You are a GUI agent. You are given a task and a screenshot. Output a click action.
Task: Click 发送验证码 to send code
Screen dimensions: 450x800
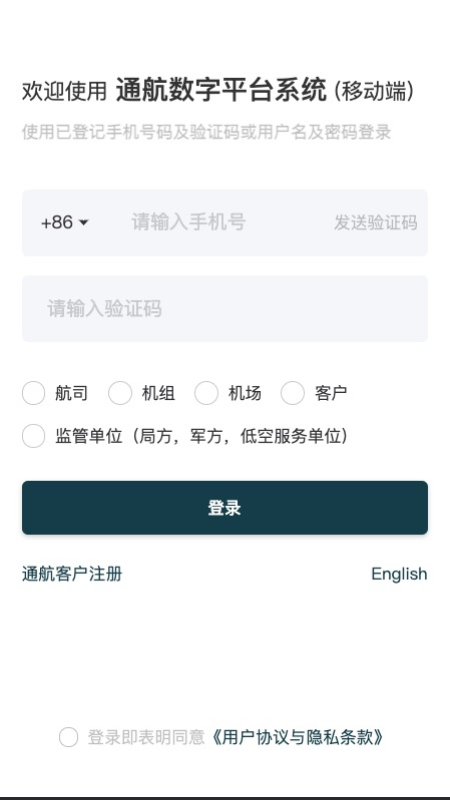point(376,222)
